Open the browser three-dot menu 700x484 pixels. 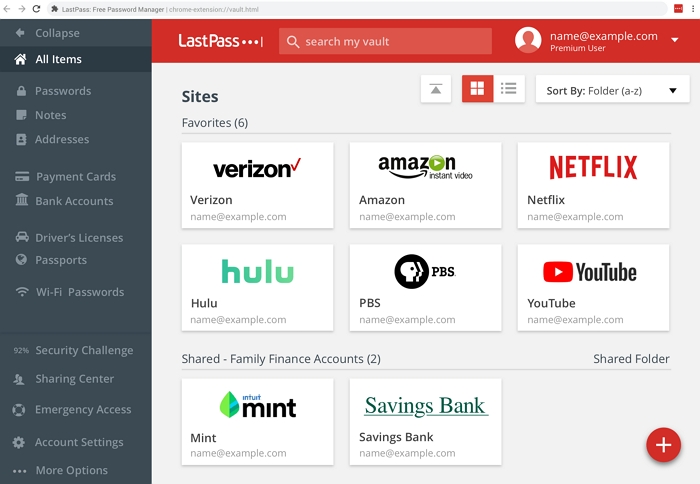coord(693,8)
